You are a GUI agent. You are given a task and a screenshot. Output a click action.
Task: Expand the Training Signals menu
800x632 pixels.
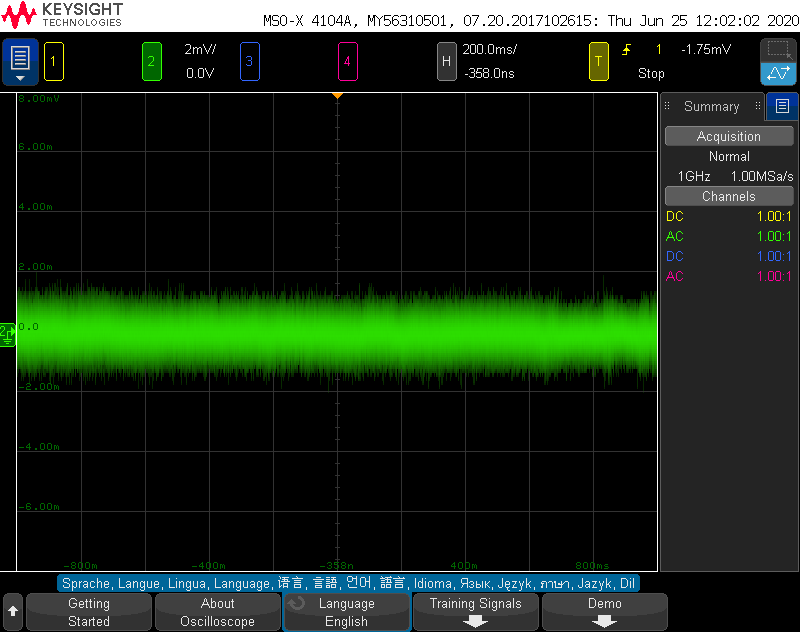tap(476, 612)
